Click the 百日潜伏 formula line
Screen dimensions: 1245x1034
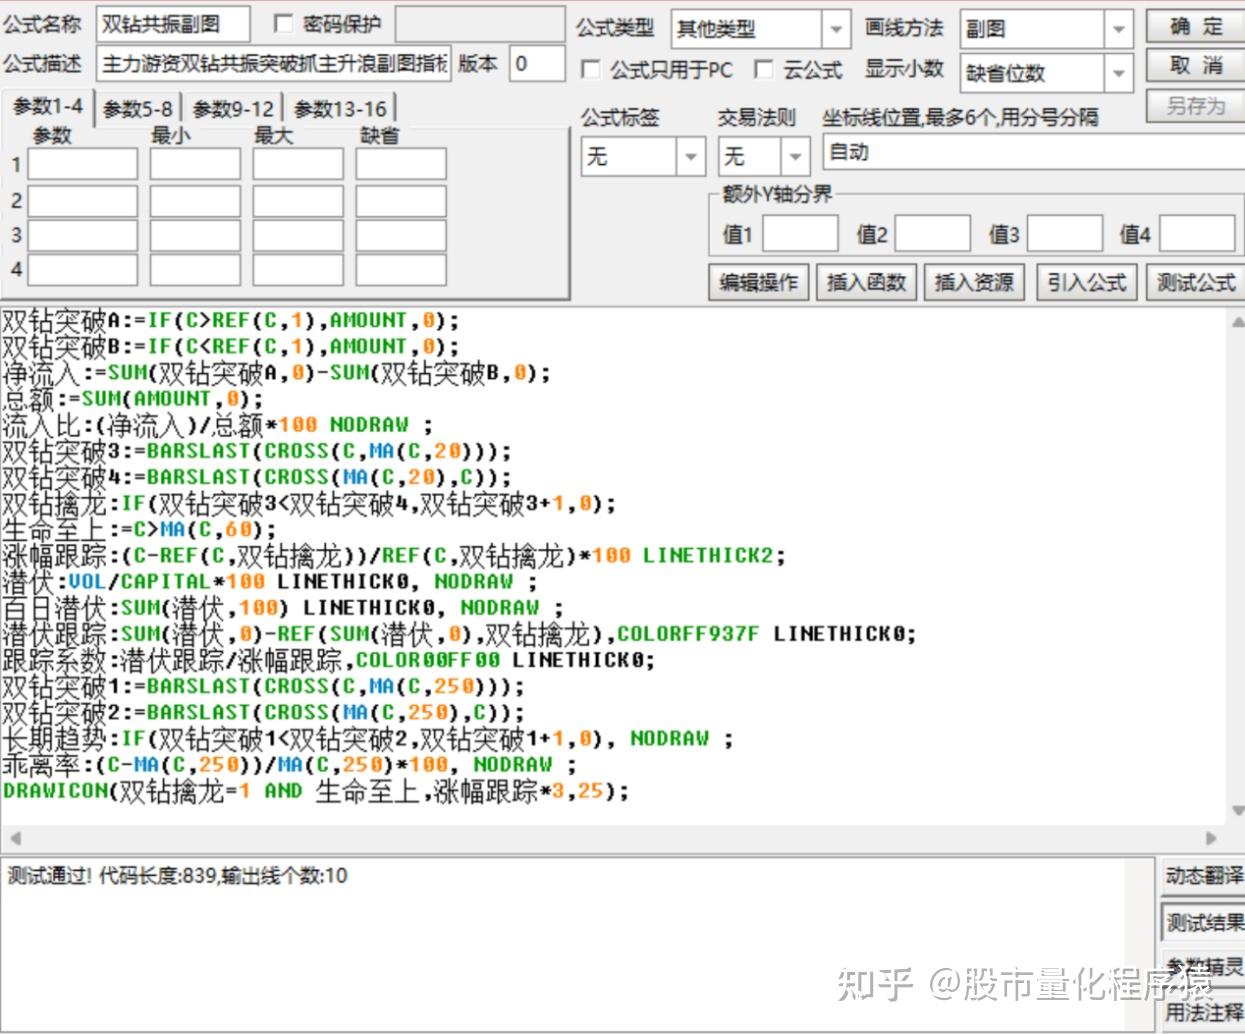click(283, 607)
